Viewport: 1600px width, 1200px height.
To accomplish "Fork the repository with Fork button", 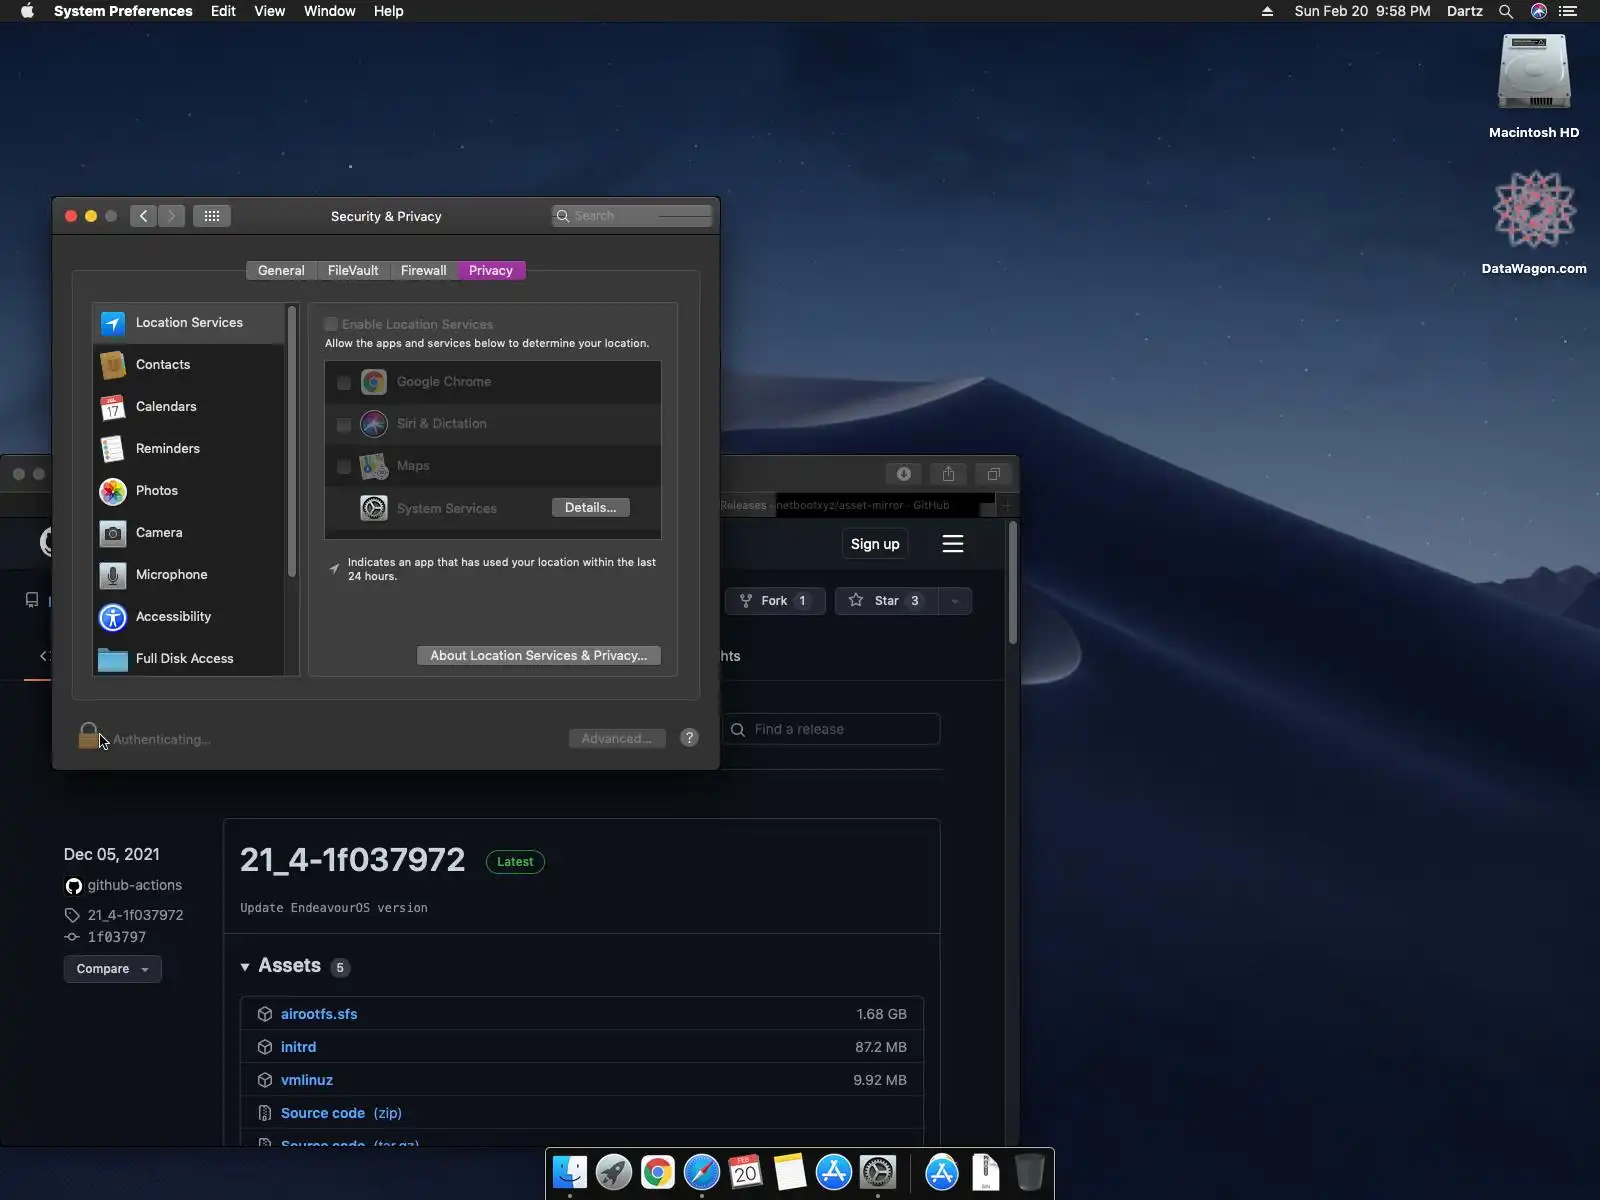I will [x=775, y=601].
